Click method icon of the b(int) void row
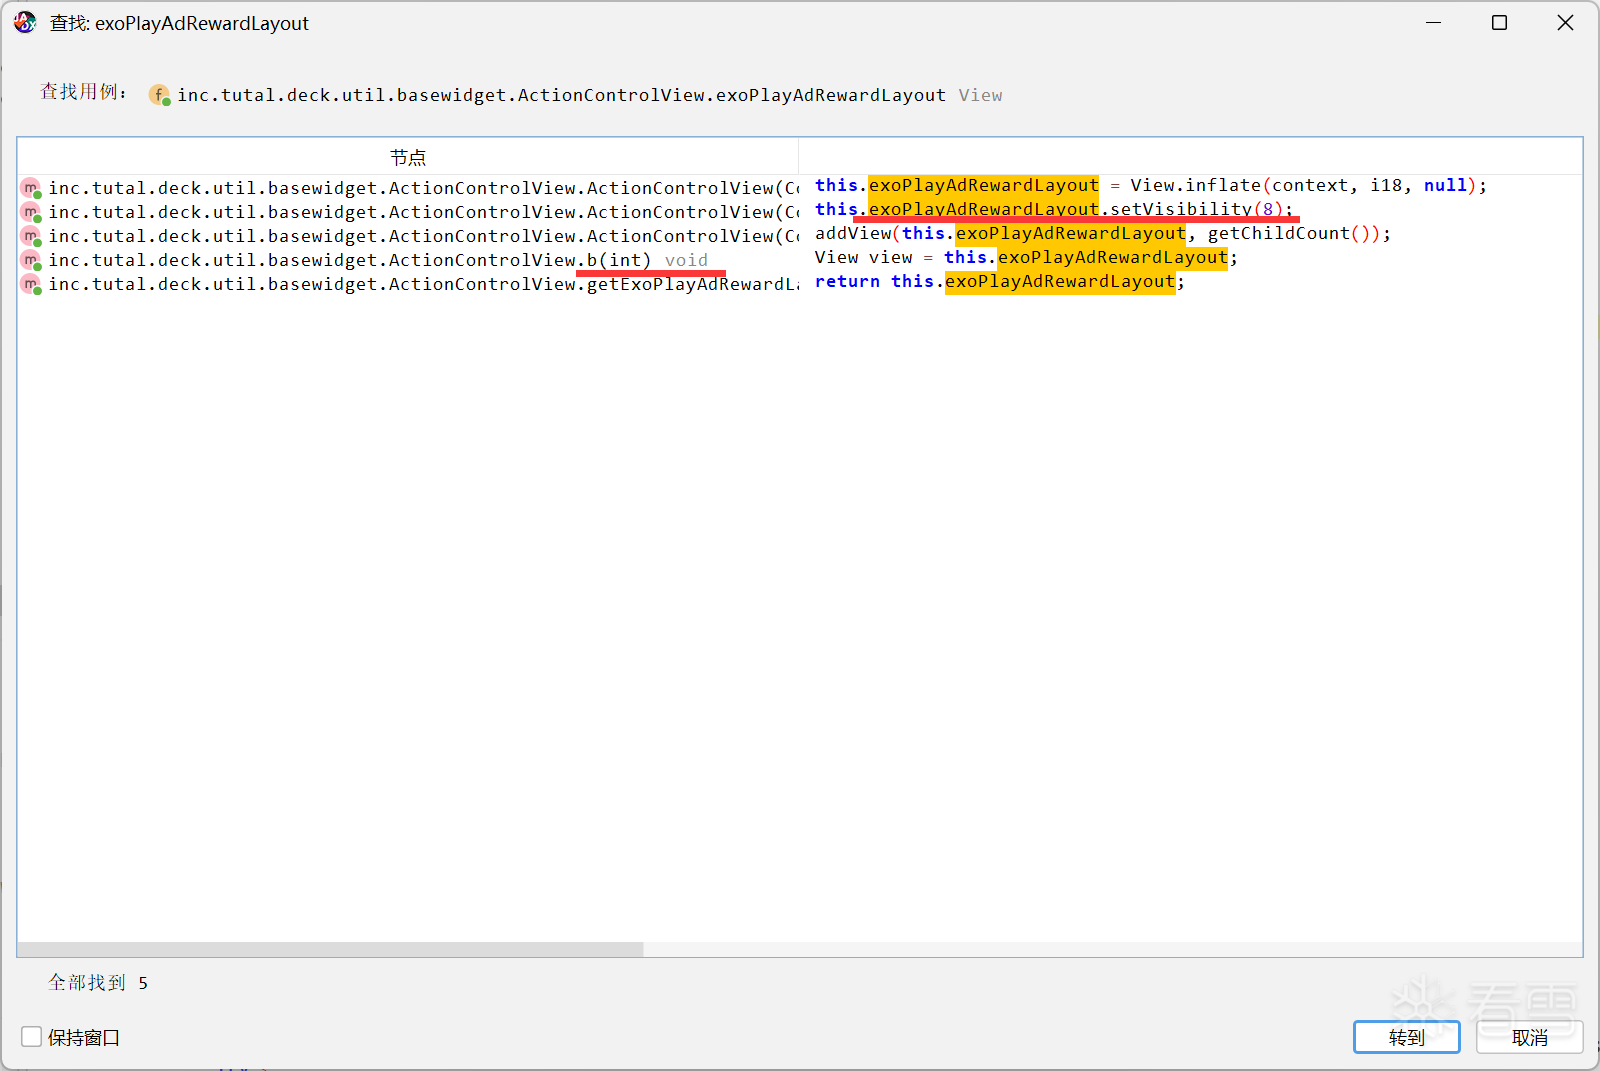The image size is (1600, 1071). pos(31,260)
